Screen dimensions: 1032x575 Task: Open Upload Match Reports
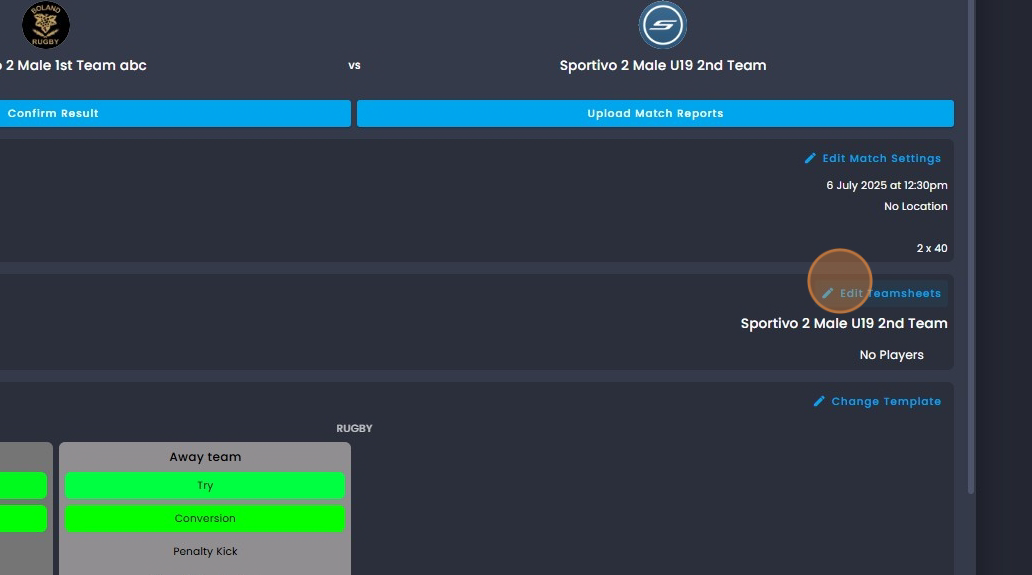(655, 113)
